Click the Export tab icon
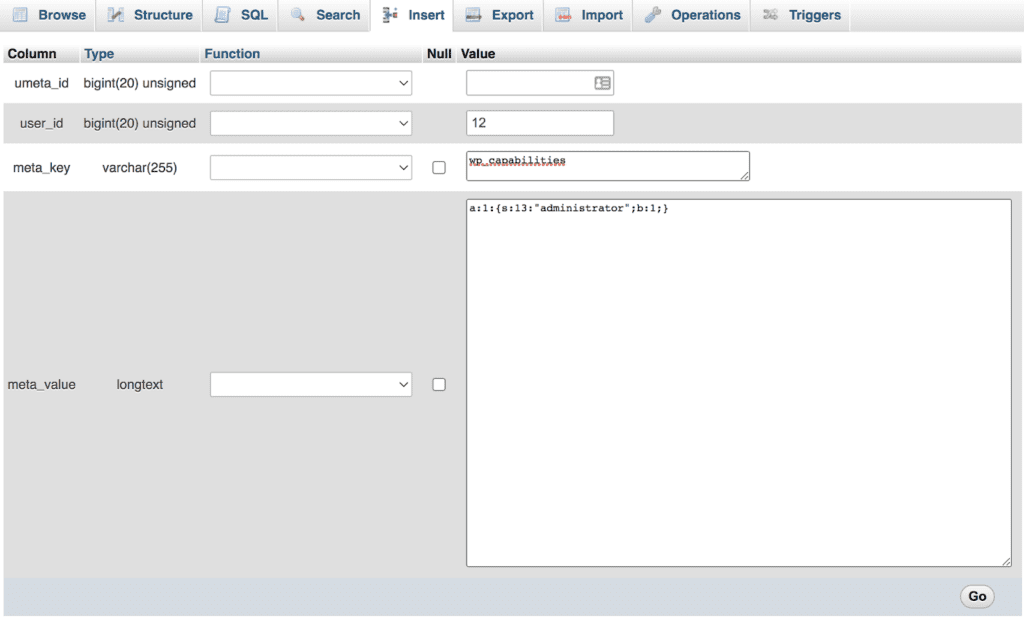 pos(474,15)
